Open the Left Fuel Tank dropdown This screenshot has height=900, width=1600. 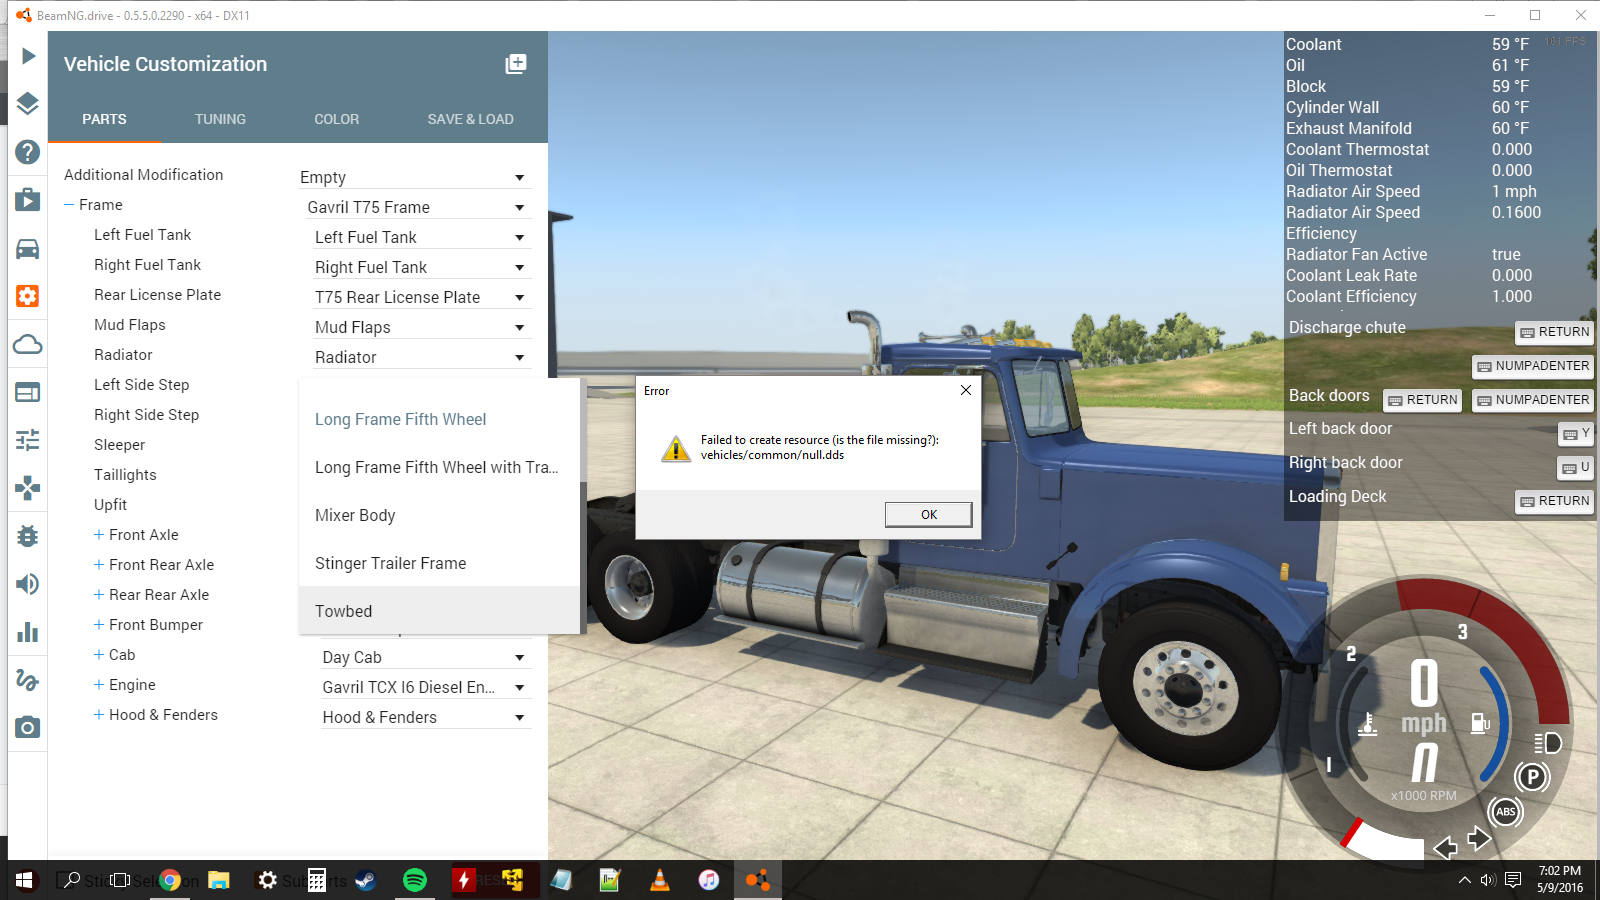tap(421, 237)
